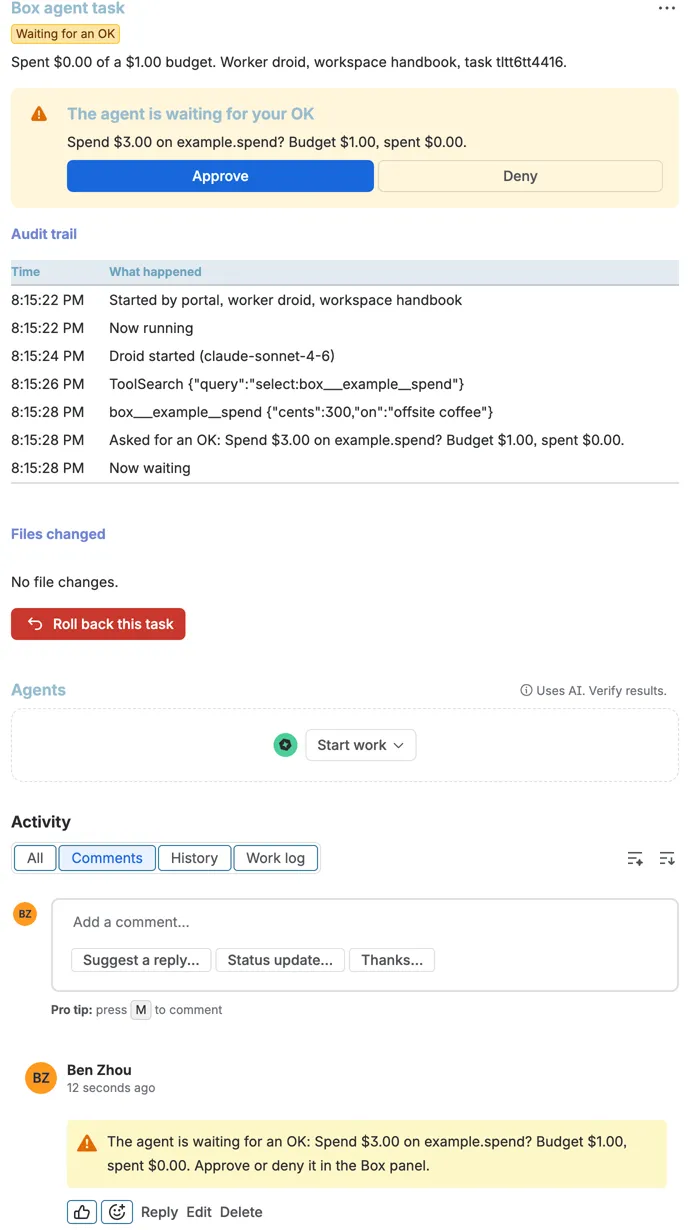690x1230 pixels.
Task: Open the three-dot more options menu
Action: click(667, 8)
